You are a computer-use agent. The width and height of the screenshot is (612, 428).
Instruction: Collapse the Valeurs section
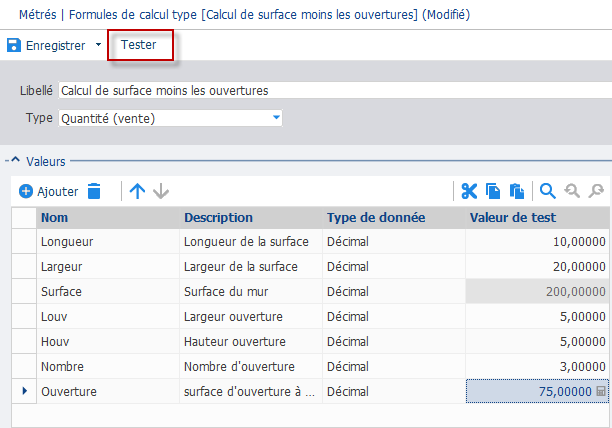coord(15,160)
